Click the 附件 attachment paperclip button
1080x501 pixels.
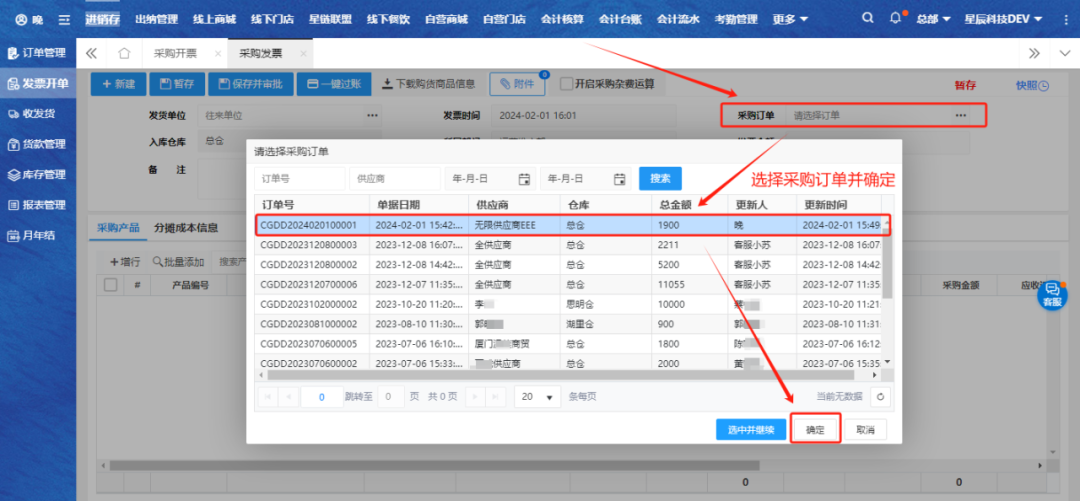point(517,85)
